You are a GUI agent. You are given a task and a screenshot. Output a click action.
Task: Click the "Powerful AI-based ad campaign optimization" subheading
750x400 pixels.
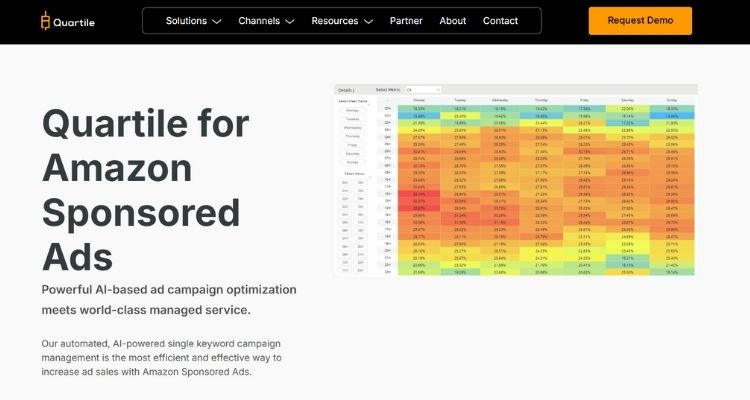(169, 300)
